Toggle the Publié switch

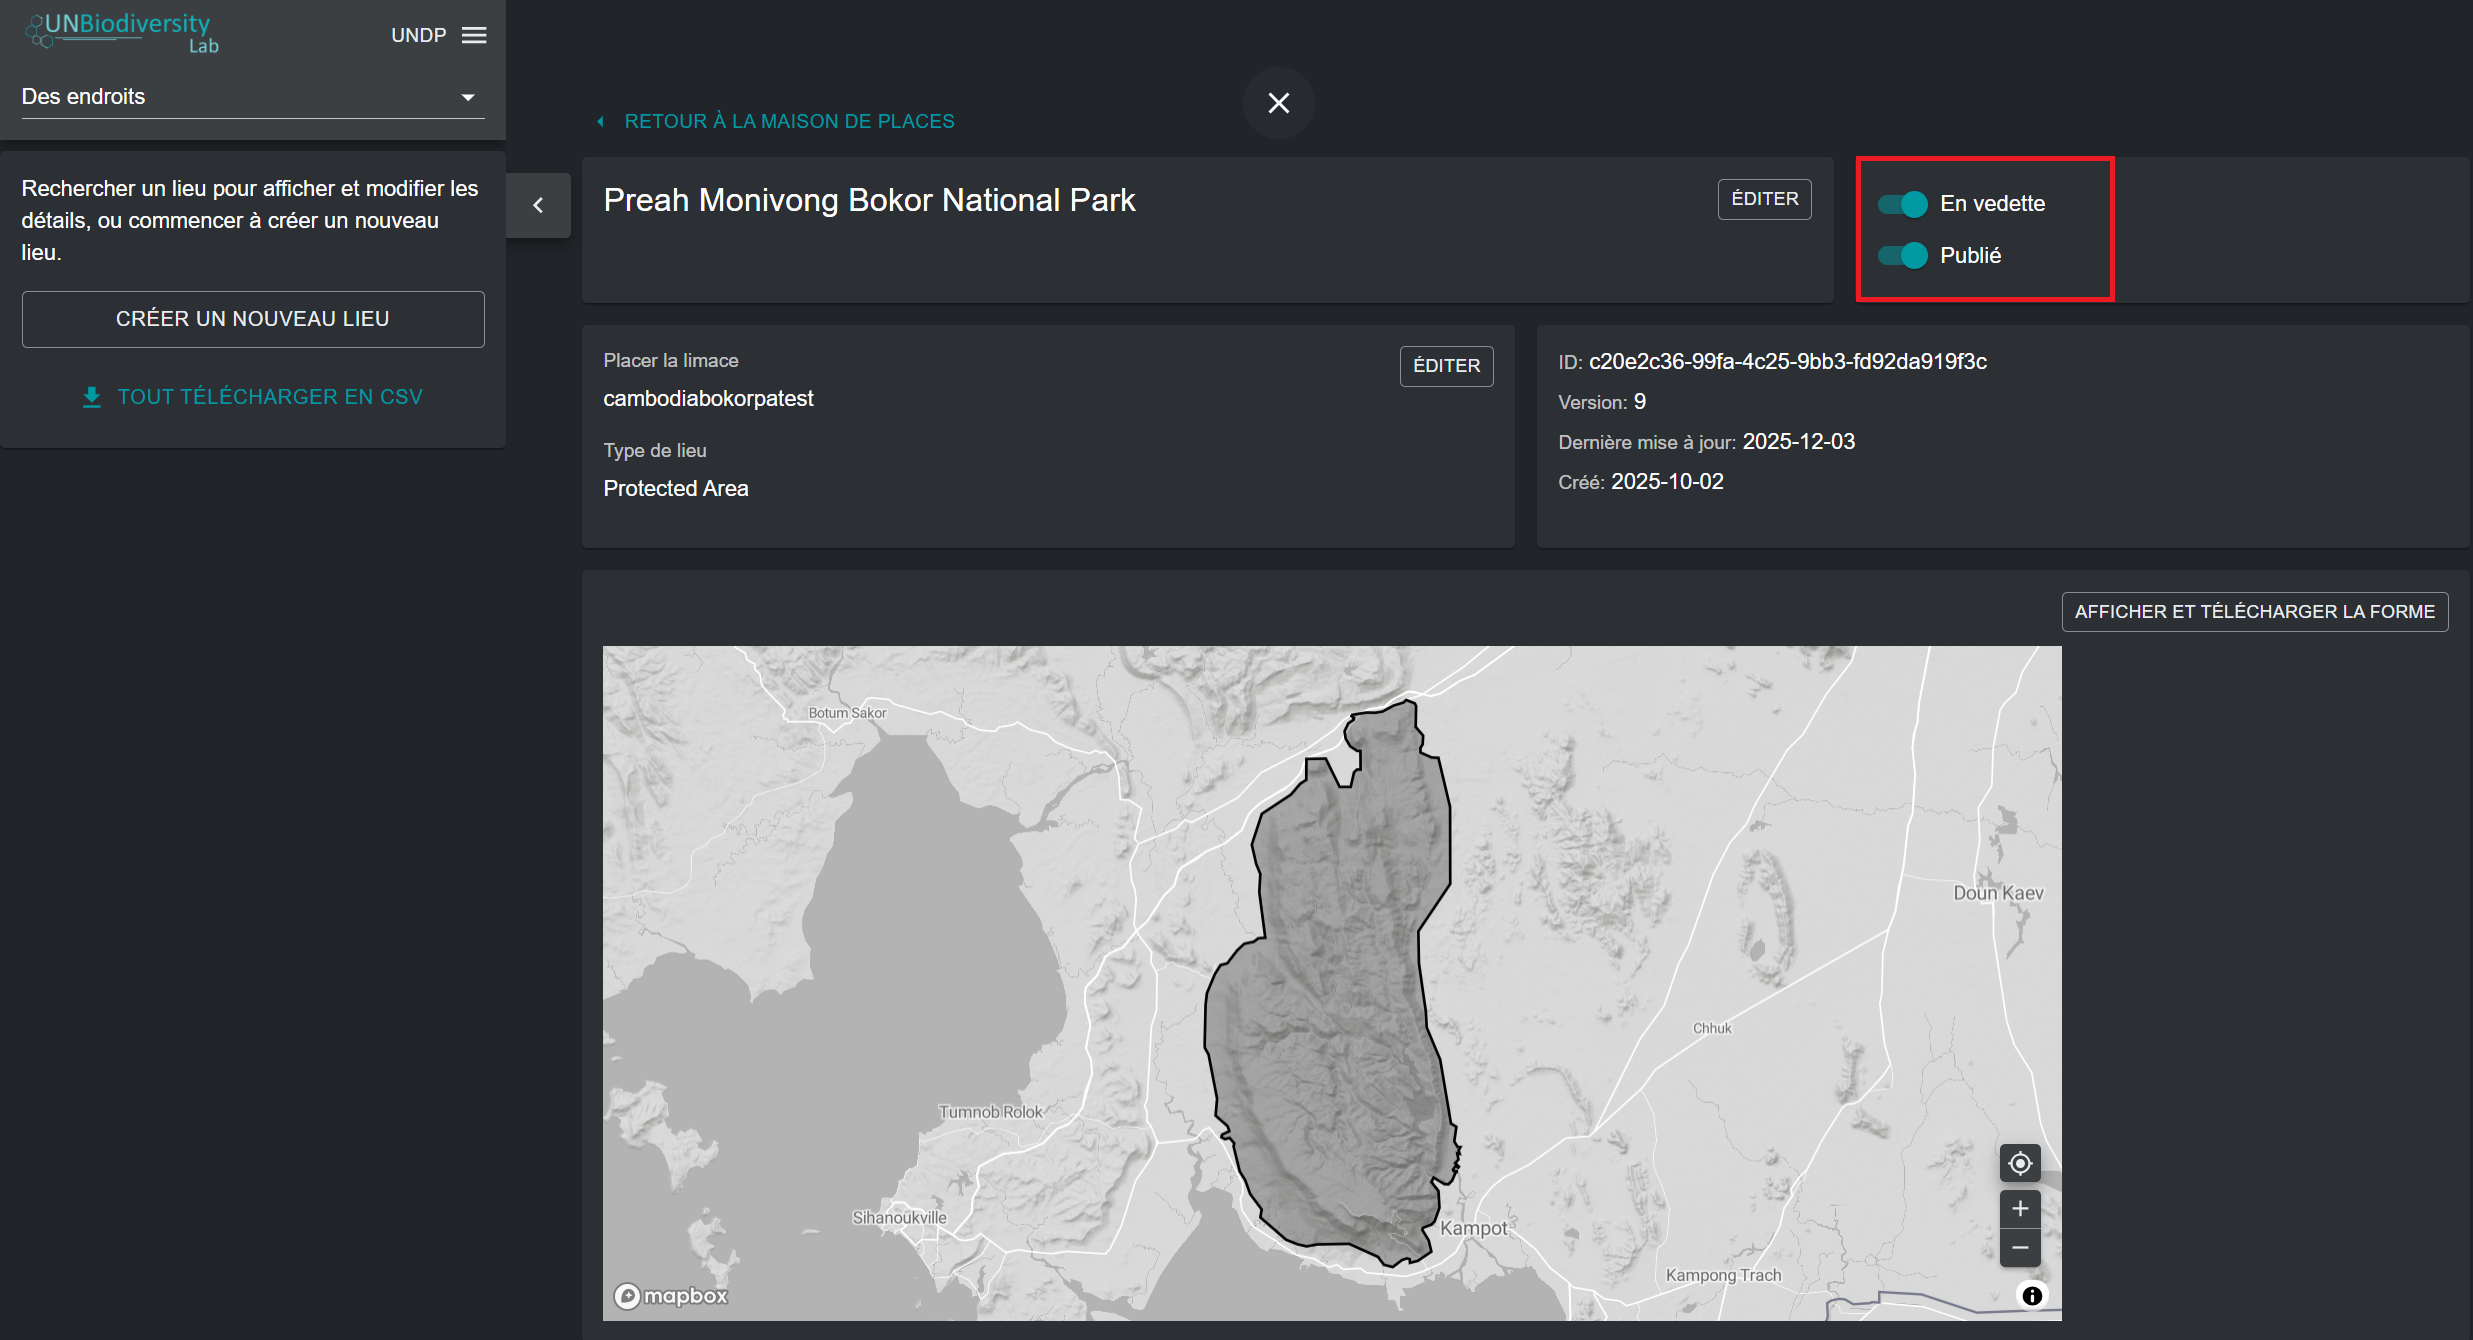1902,256
